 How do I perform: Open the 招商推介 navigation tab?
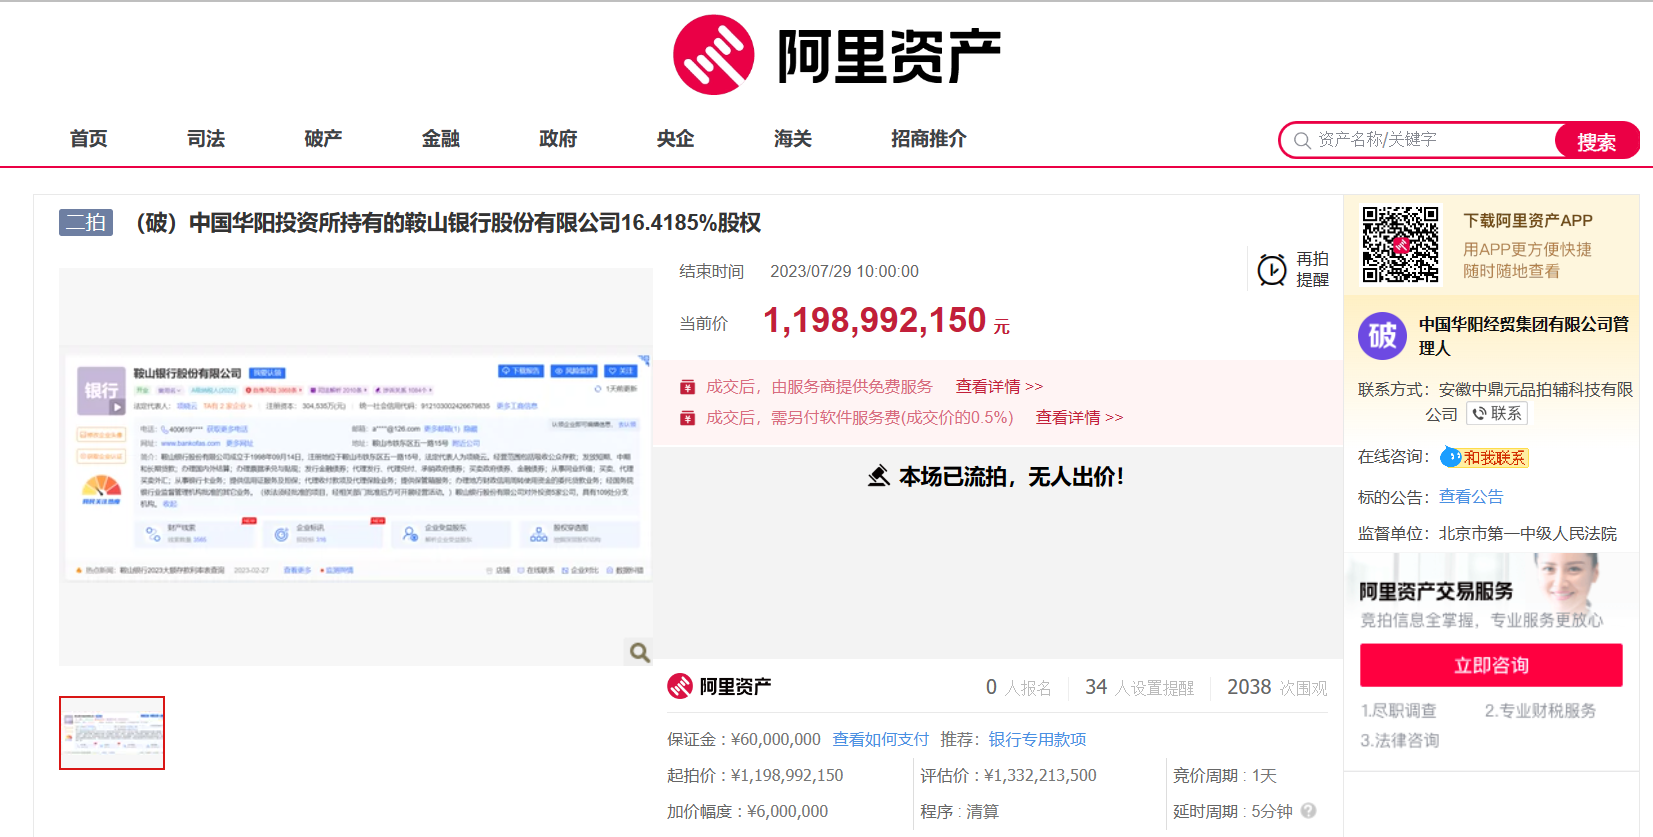pos(929,139)
